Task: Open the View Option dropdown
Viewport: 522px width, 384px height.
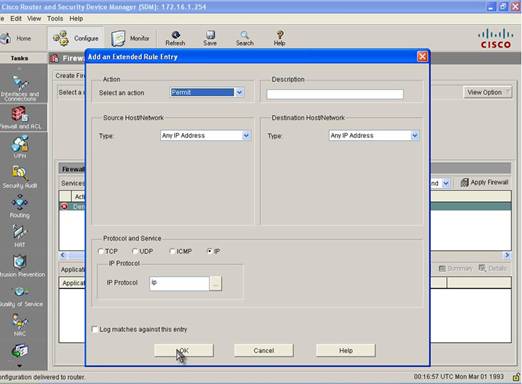Action: coord(487,92)
